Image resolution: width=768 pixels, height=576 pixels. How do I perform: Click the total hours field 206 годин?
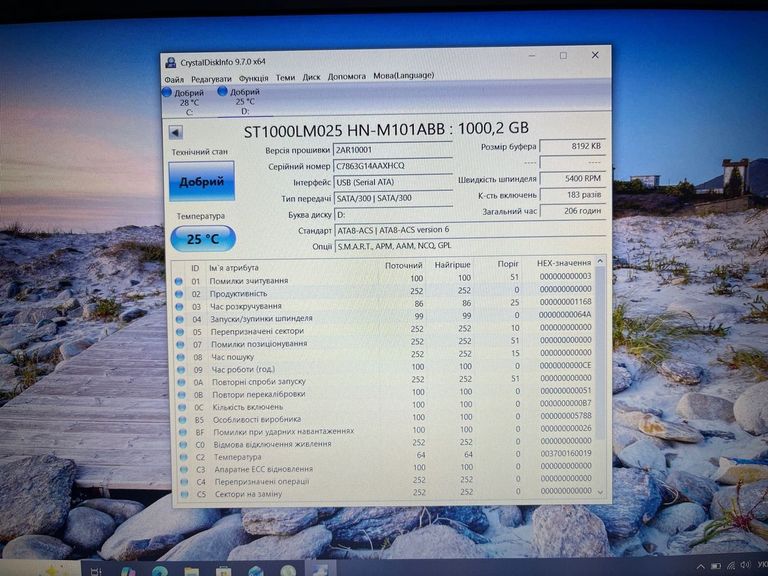(x=572, y=211)
